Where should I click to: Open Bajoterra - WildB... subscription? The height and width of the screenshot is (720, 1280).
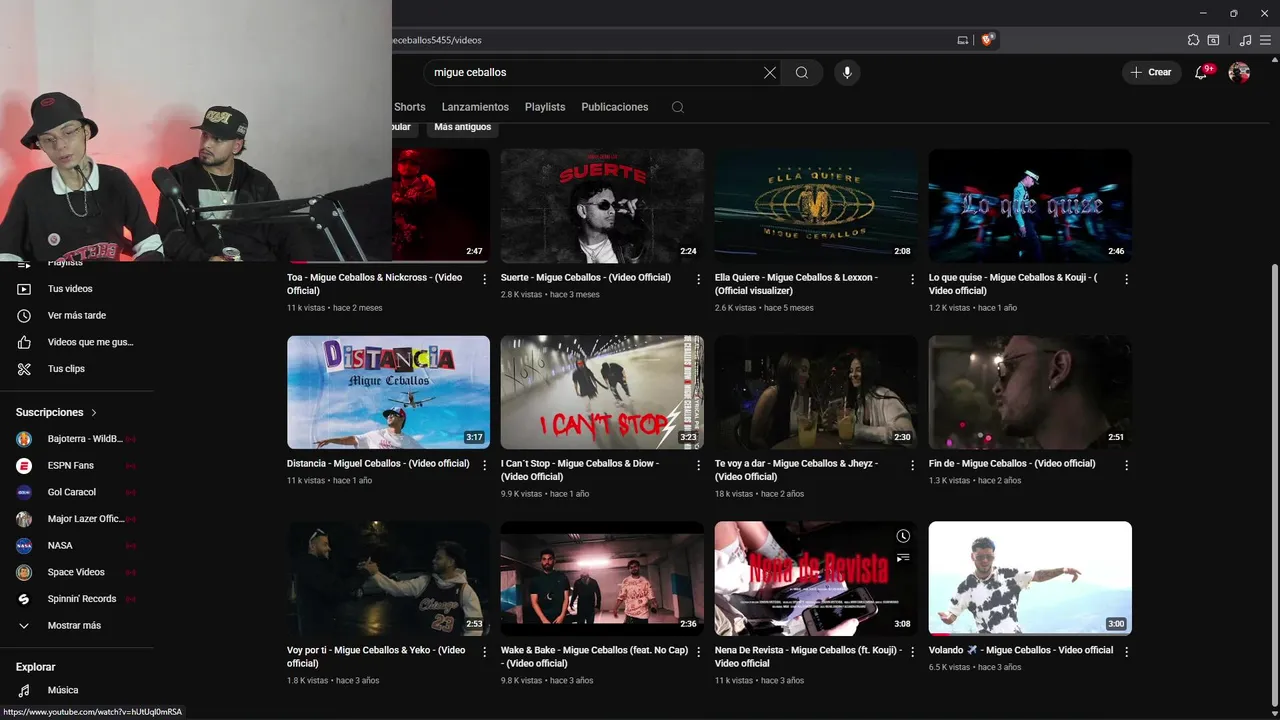77,439
